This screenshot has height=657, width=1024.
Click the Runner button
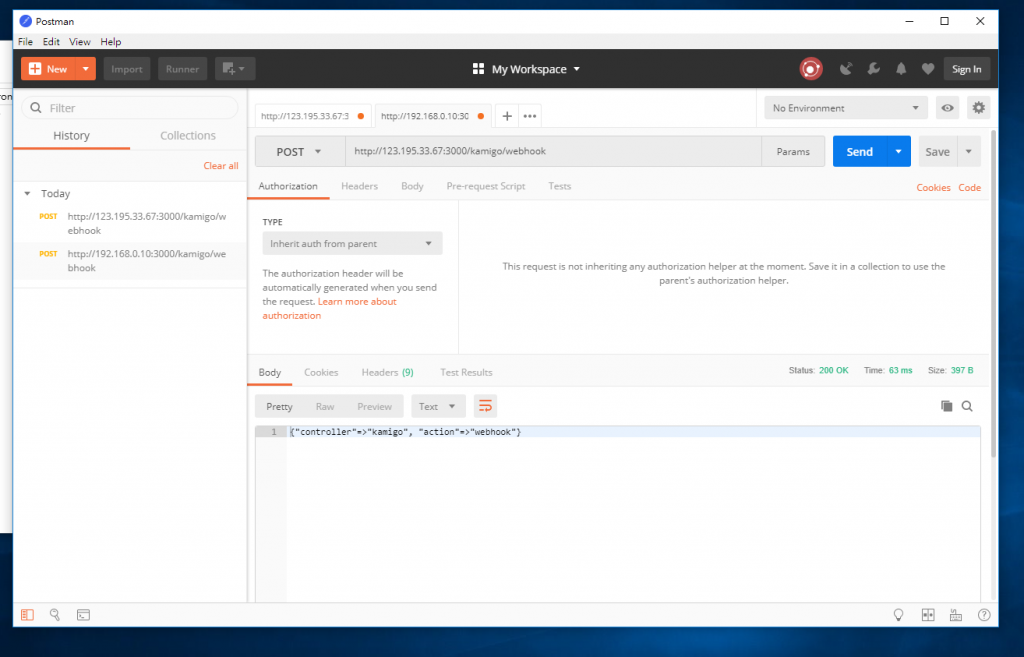click(x=182, y=69)
